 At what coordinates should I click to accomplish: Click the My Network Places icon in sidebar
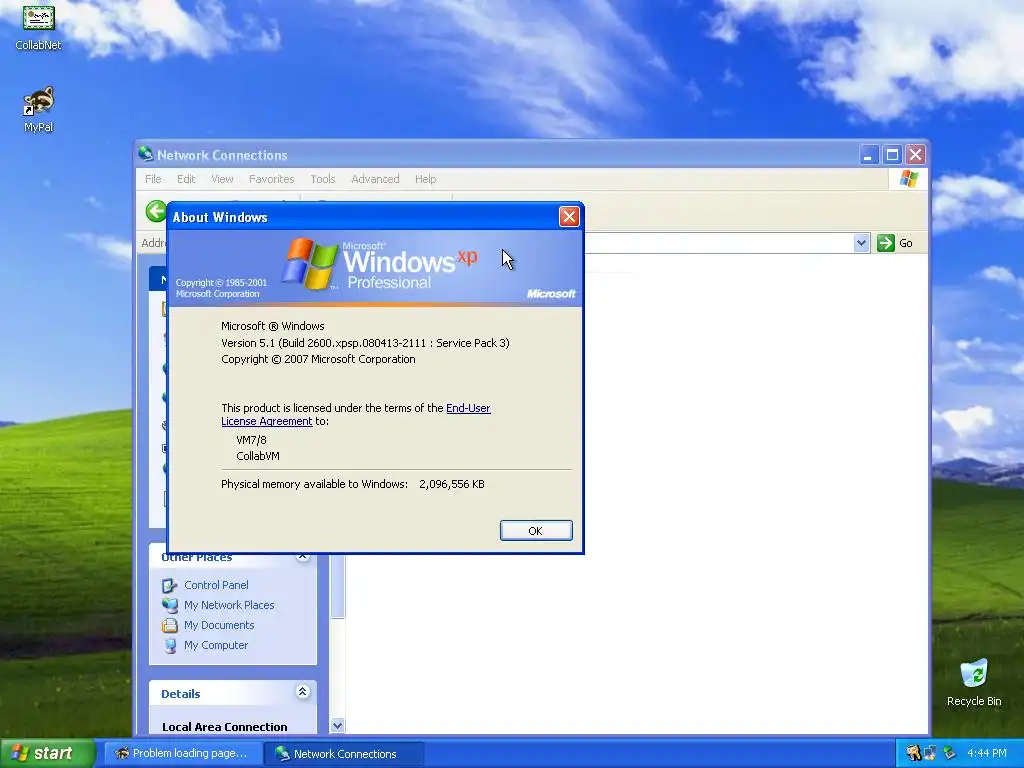[170, 605]
